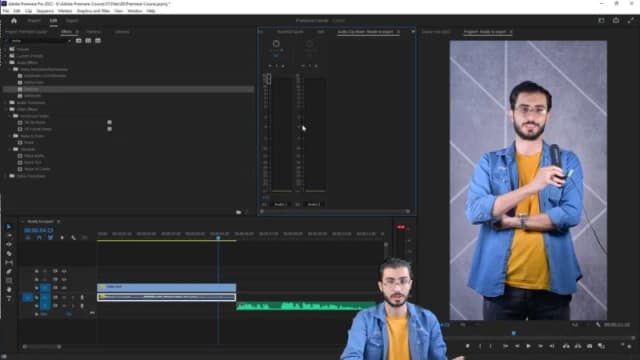Collapse the Obsolete folder

click(x=10, y=149)
